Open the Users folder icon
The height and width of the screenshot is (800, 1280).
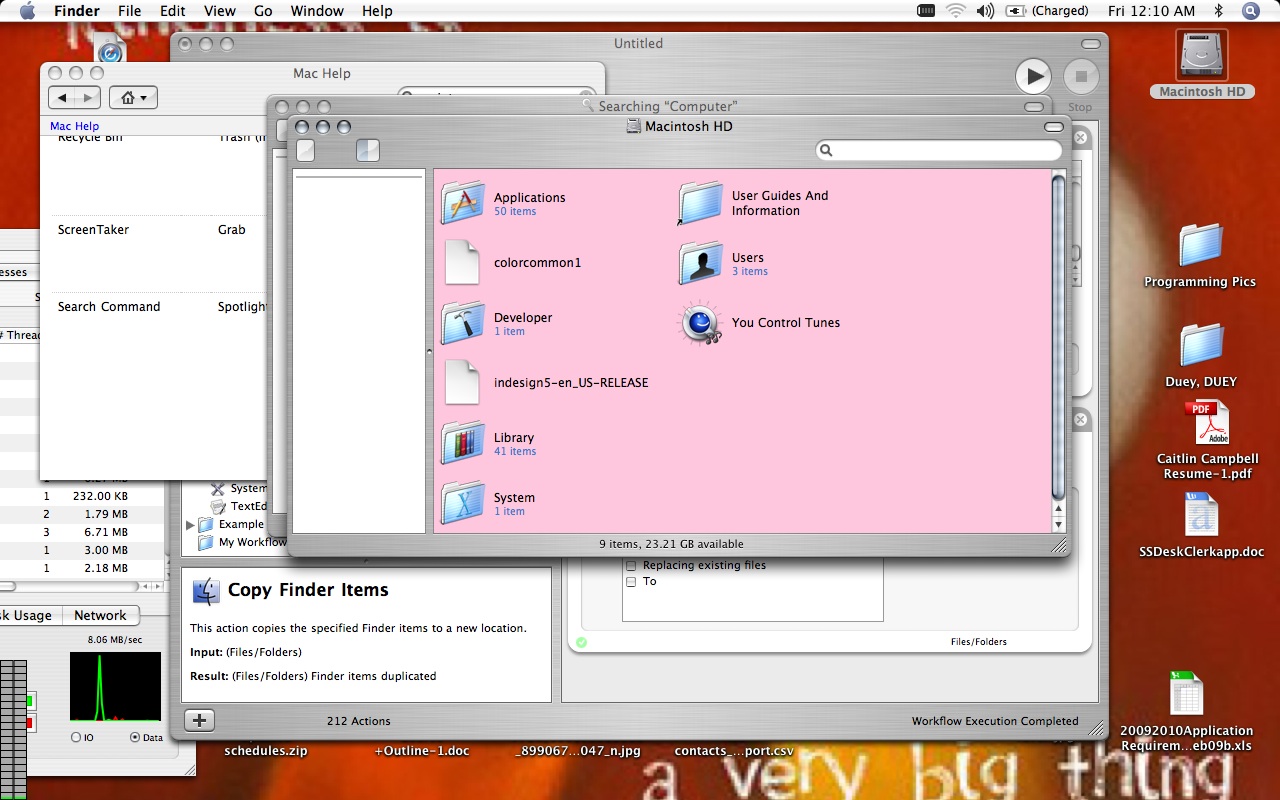point(700,263)
